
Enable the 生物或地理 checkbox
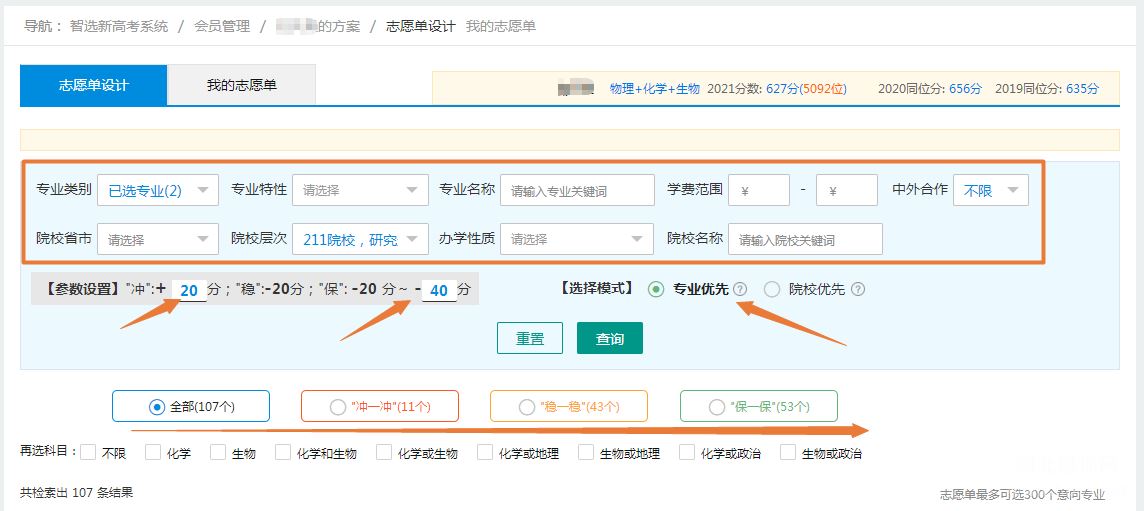(x=586, y=453)
